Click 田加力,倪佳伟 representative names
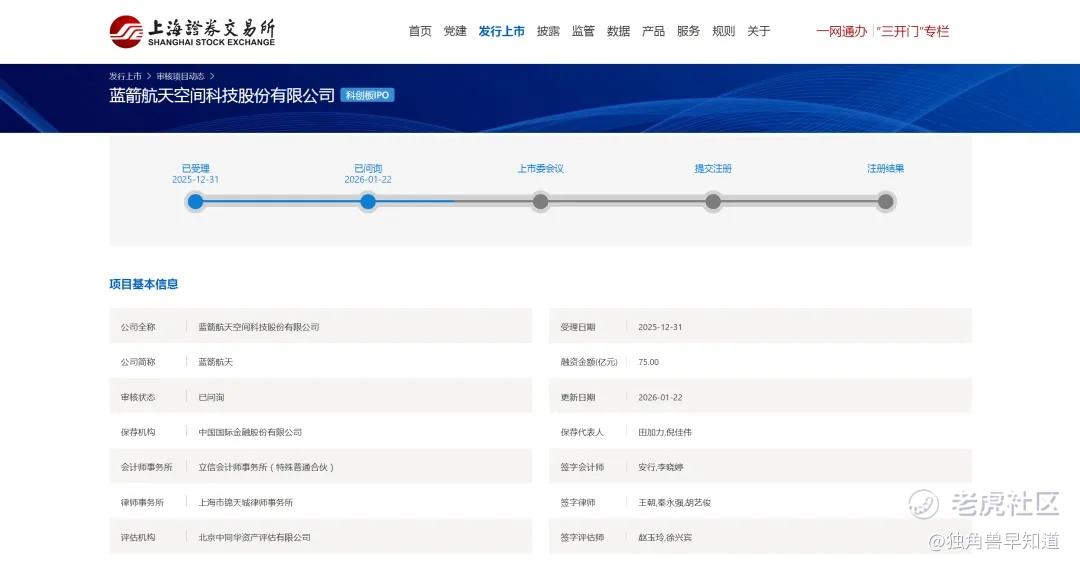 665,432
